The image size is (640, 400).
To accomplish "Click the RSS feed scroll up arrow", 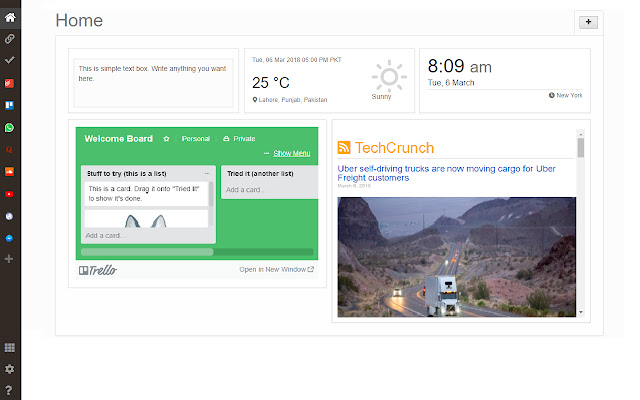I will [580, 134].
